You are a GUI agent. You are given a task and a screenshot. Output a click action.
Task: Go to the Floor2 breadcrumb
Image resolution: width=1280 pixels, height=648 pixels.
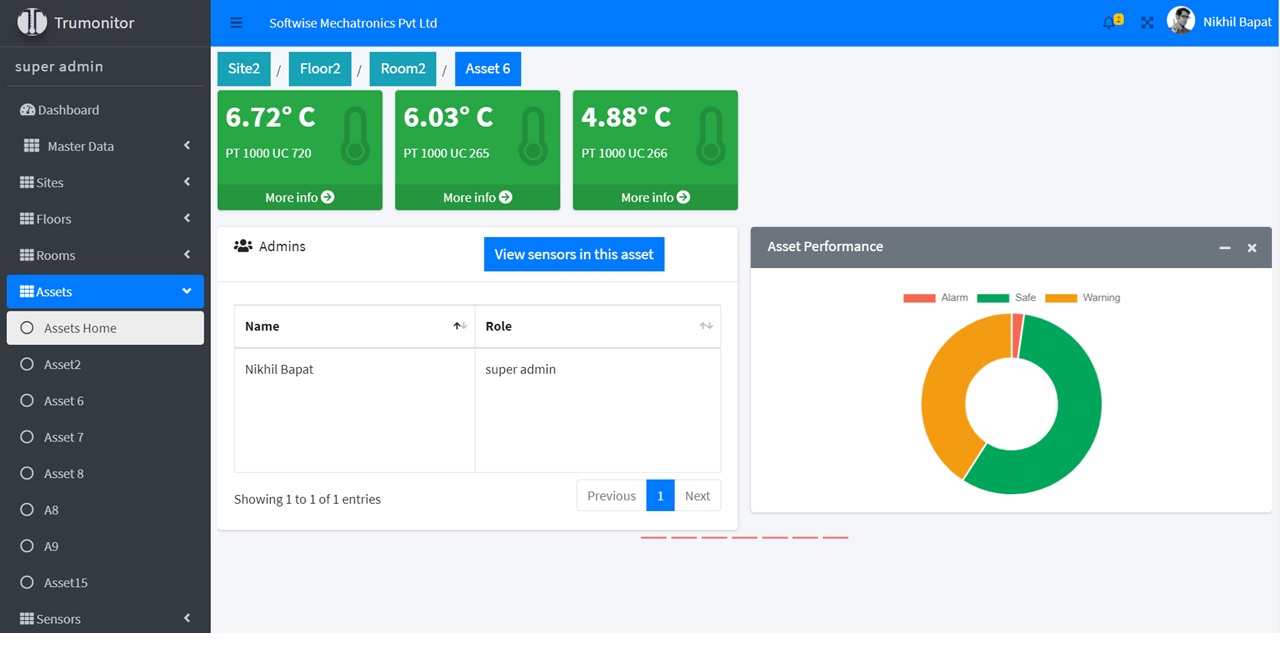[x=320, y=68]
